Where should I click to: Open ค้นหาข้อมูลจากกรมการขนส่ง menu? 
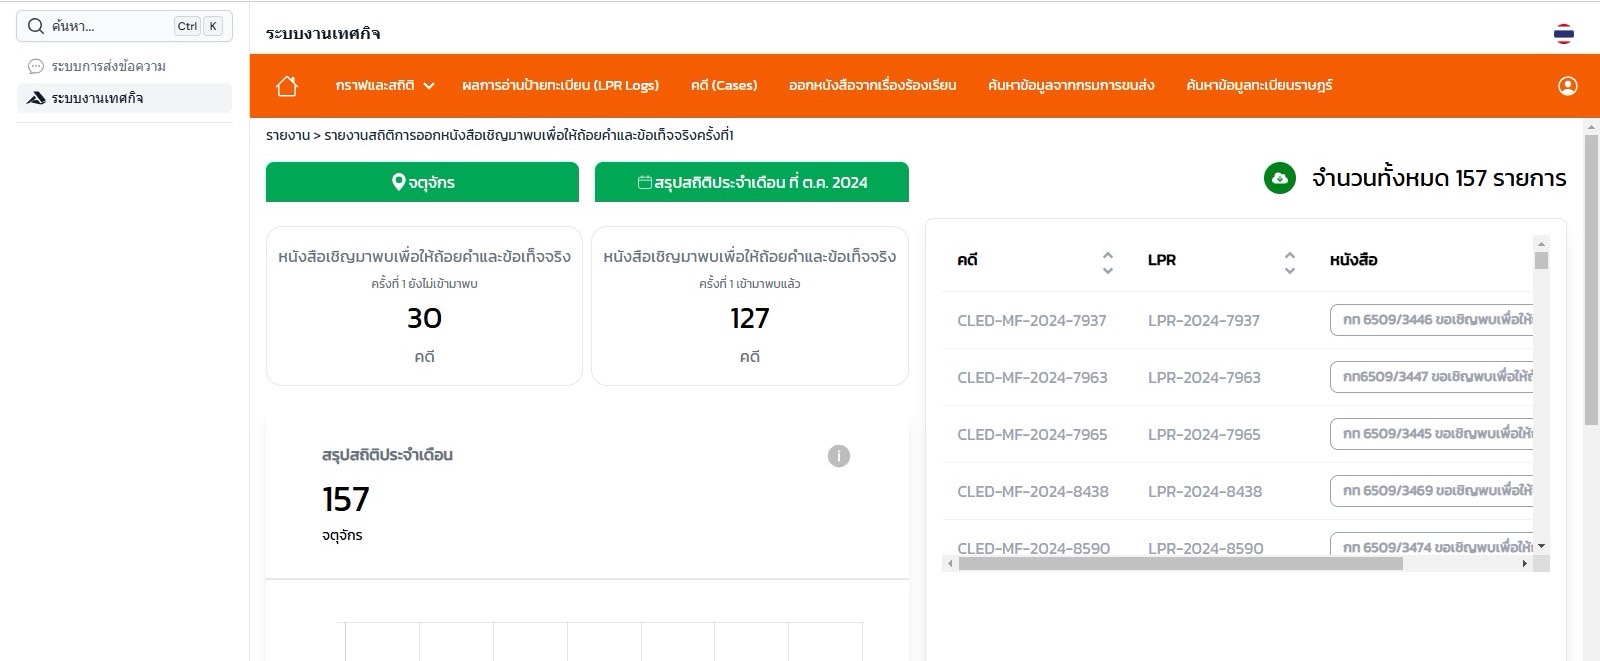[1071, 85]
